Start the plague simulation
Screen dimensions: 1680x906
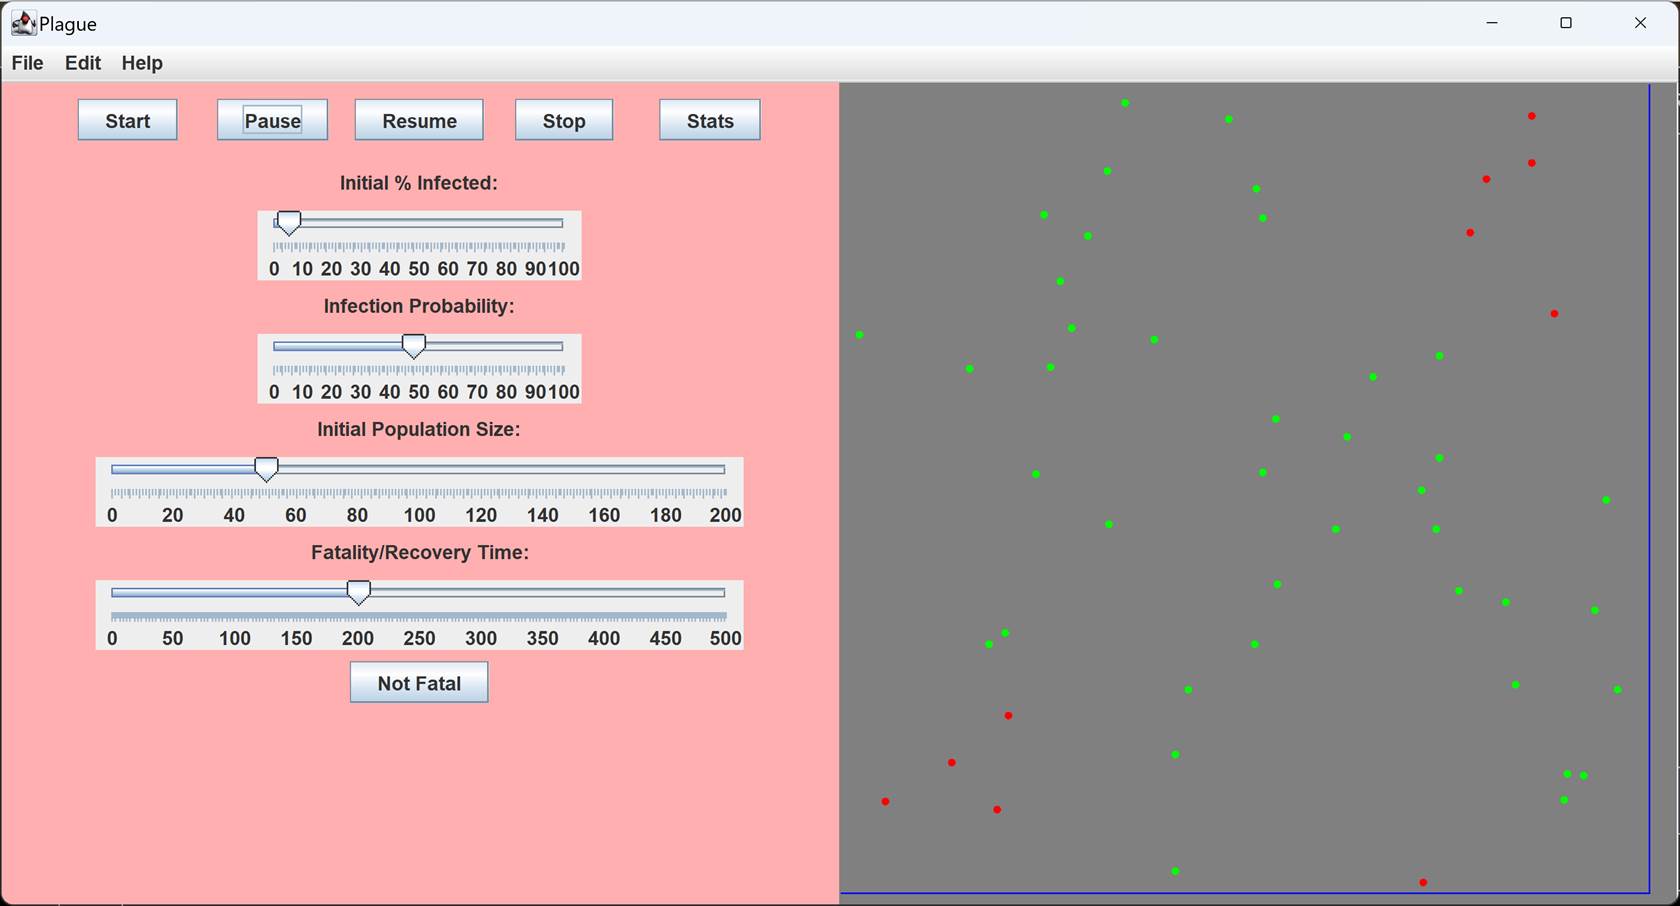[x=127, y=120]
